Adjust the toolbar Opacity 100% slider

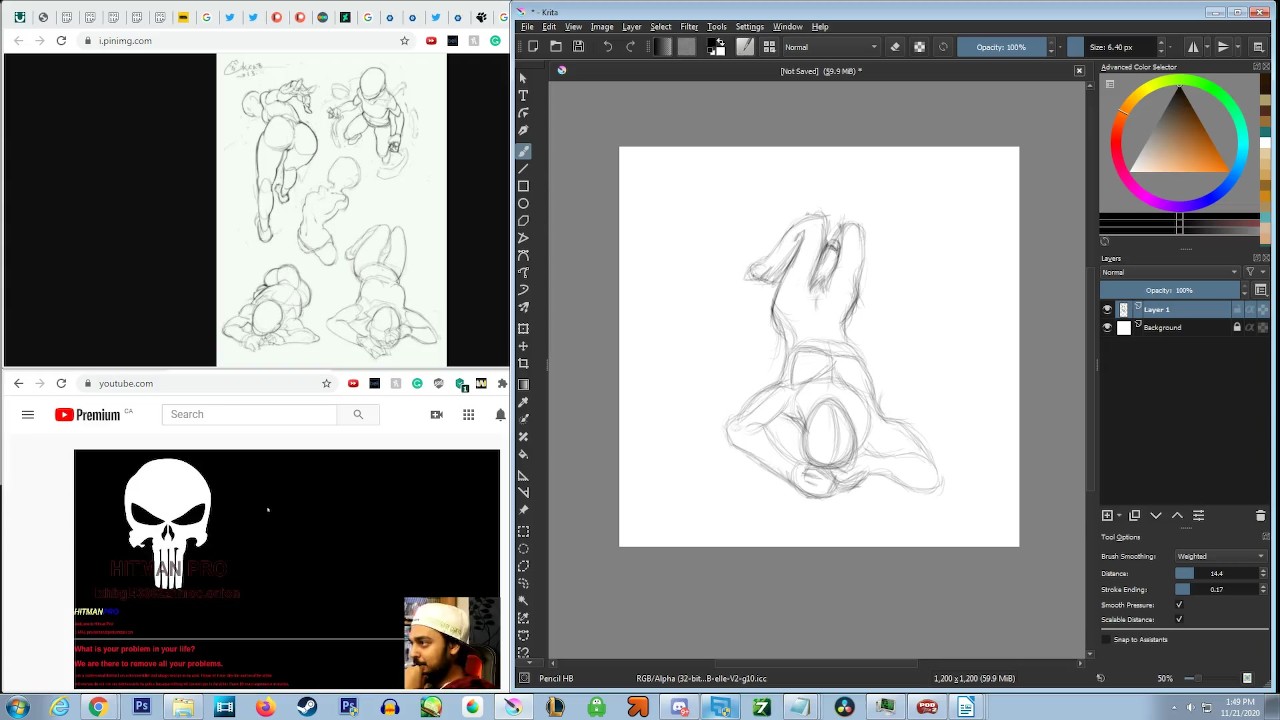point(1000,47)
